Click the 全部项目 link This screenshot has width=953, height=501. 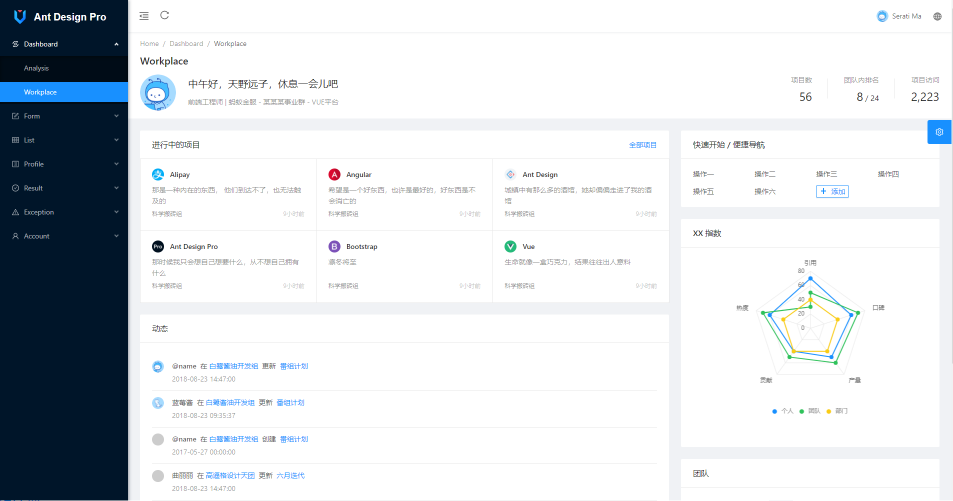(642, 145)
